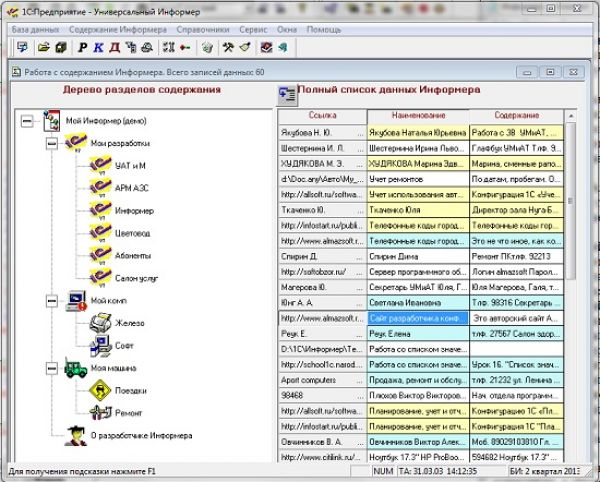Click the hammer and wrench tools icon
The image size is (600, 482).
[x=226, y=47]
